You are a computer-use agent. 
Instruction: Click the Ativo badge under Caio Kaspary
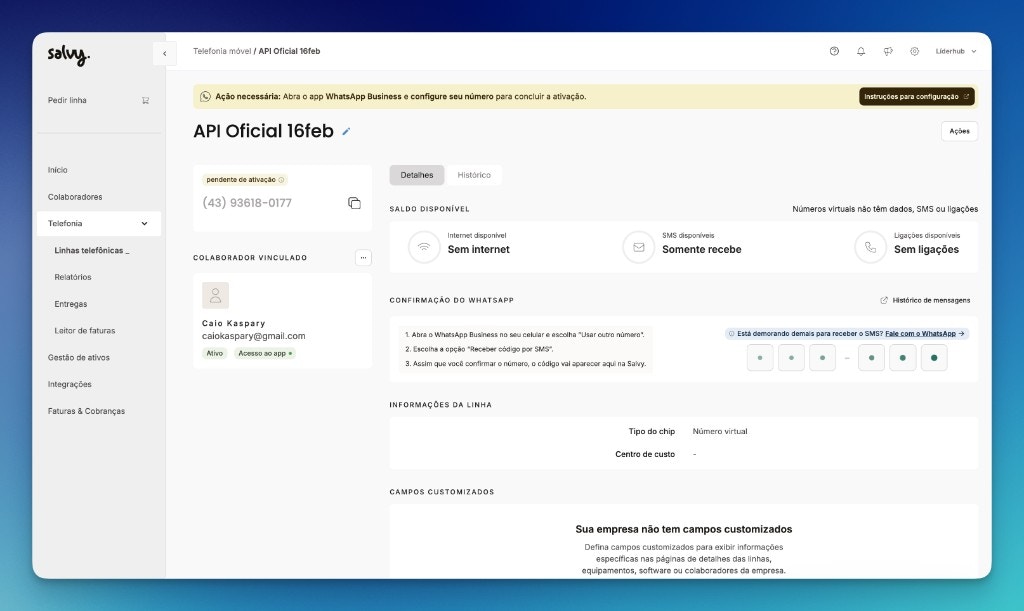point(215,353)
